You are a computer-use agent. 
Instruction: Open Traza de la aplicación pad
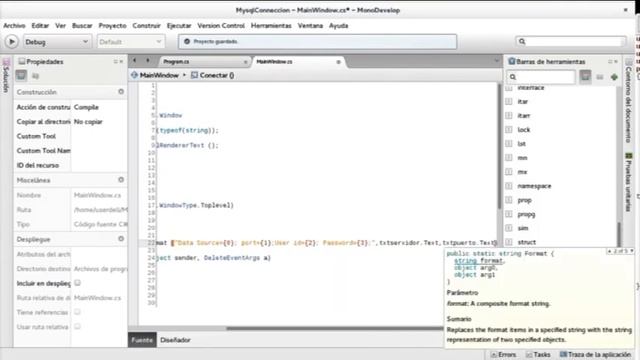(x=596, y=355)
